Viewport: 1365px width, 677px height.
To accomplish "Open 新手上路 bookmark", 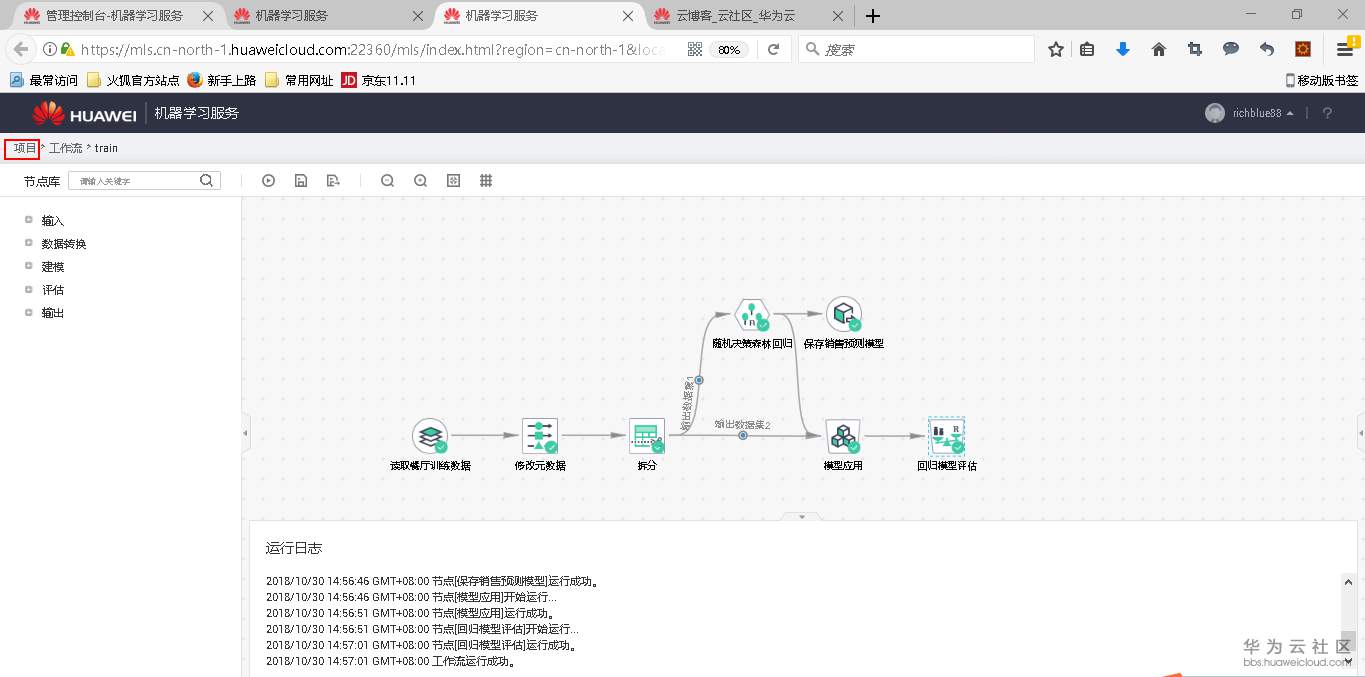I will [x=222, y=81].
